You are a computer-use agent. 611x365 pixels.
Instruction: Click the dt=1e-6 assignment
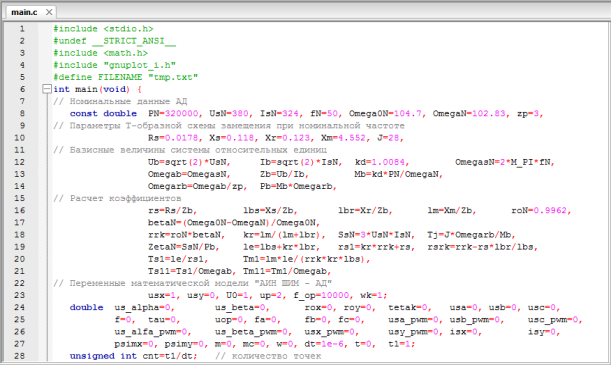[324, 344]
